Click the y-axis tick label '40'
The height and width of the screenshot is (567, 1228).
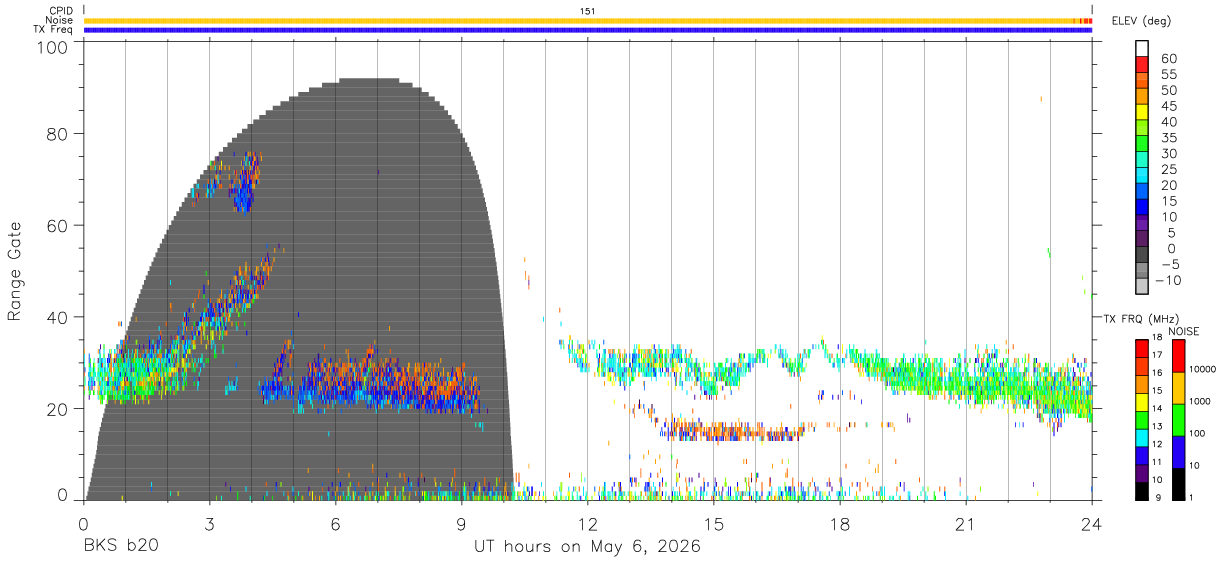[58, 317]
